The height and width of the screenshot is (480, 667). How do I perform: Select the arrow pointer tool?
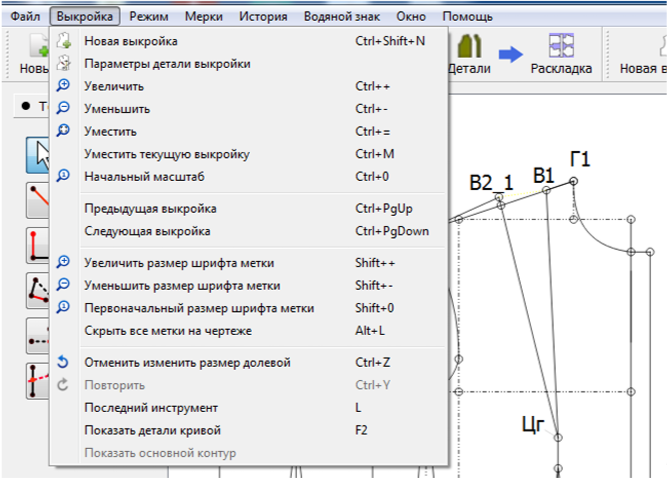(38, 155)
